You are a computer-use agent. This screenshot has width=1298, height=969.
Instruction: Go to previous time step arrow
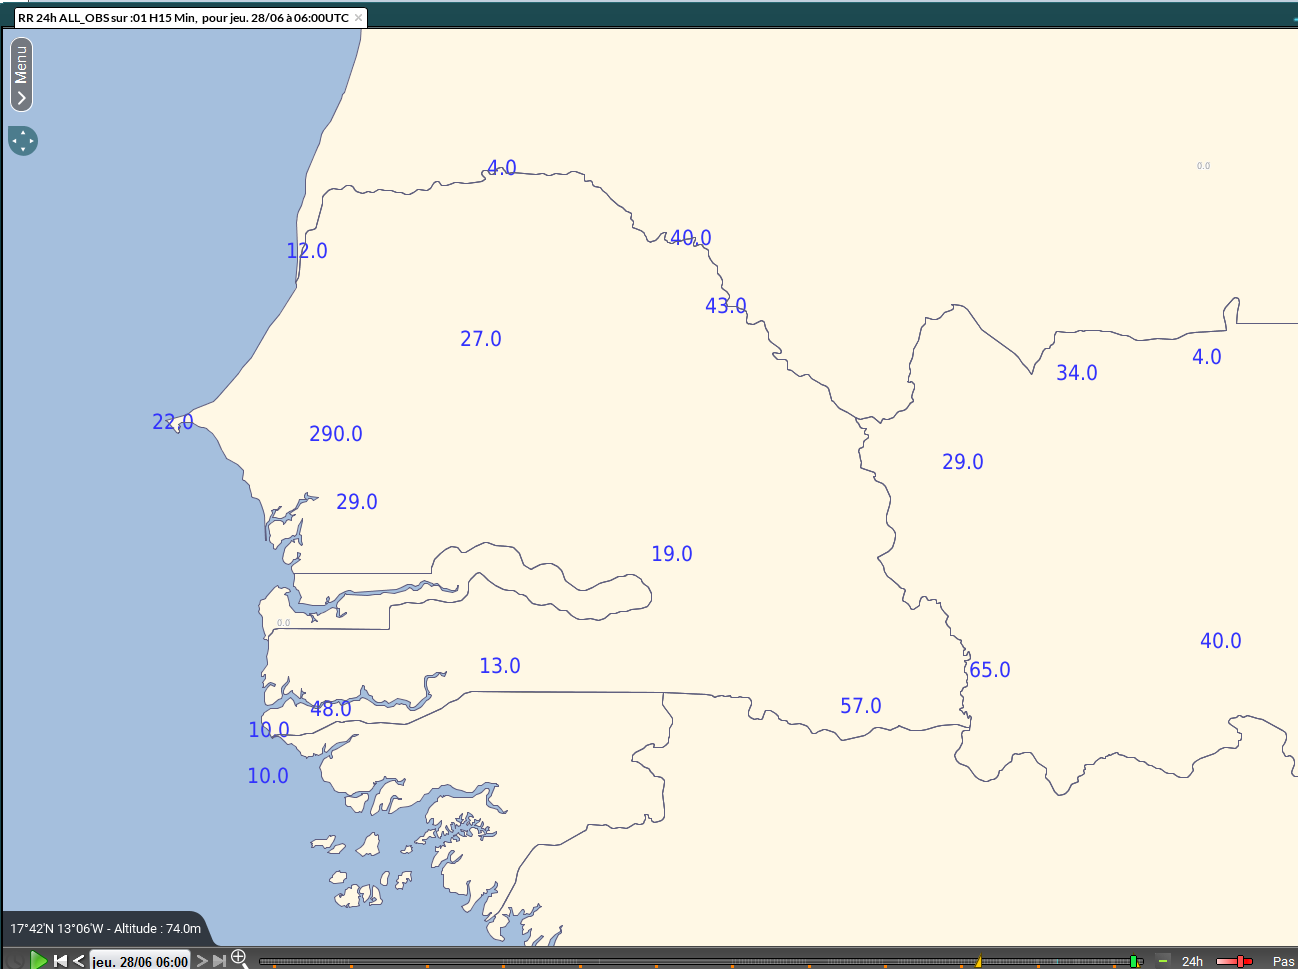pos(79,961)
